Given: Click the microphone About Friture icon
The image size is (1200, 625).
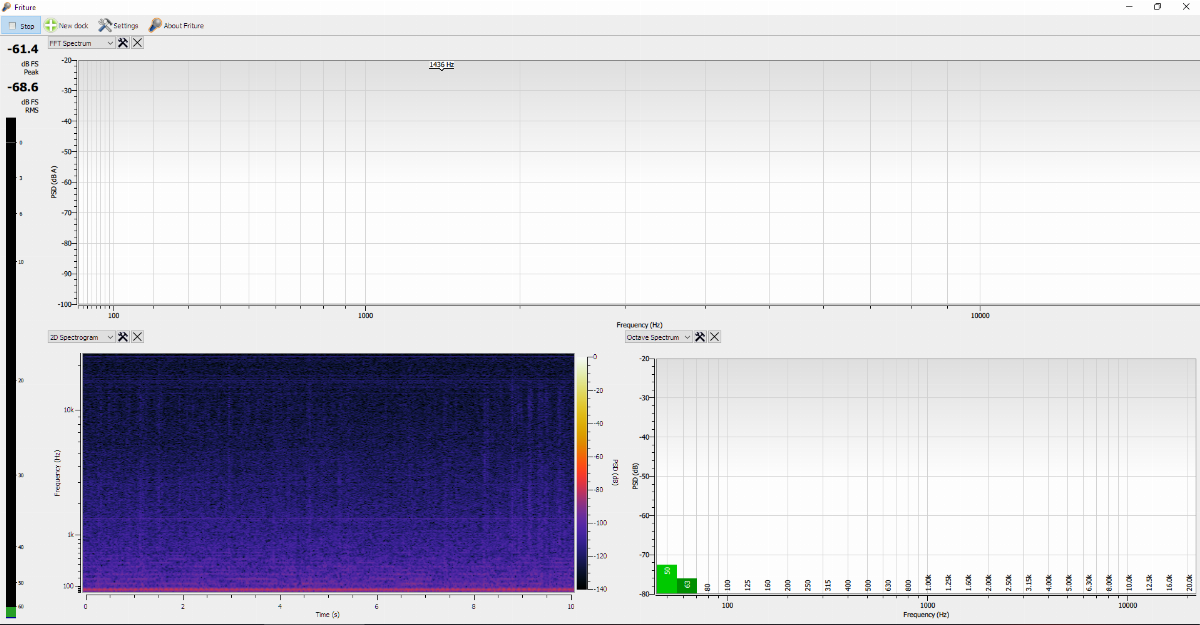Looking at the screenshot, I should coord(155,25).
